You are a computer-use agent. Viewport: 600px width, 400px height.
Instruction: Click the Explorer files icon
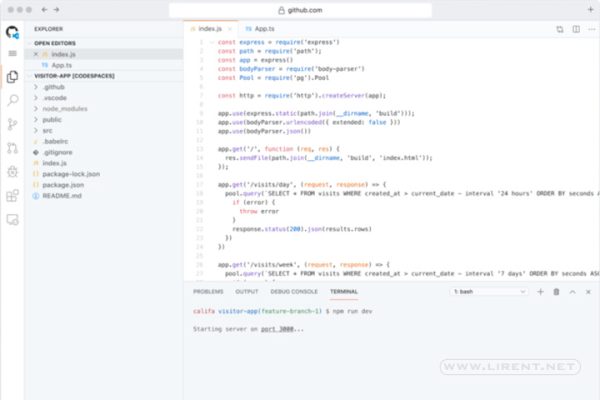pos(12,76)
